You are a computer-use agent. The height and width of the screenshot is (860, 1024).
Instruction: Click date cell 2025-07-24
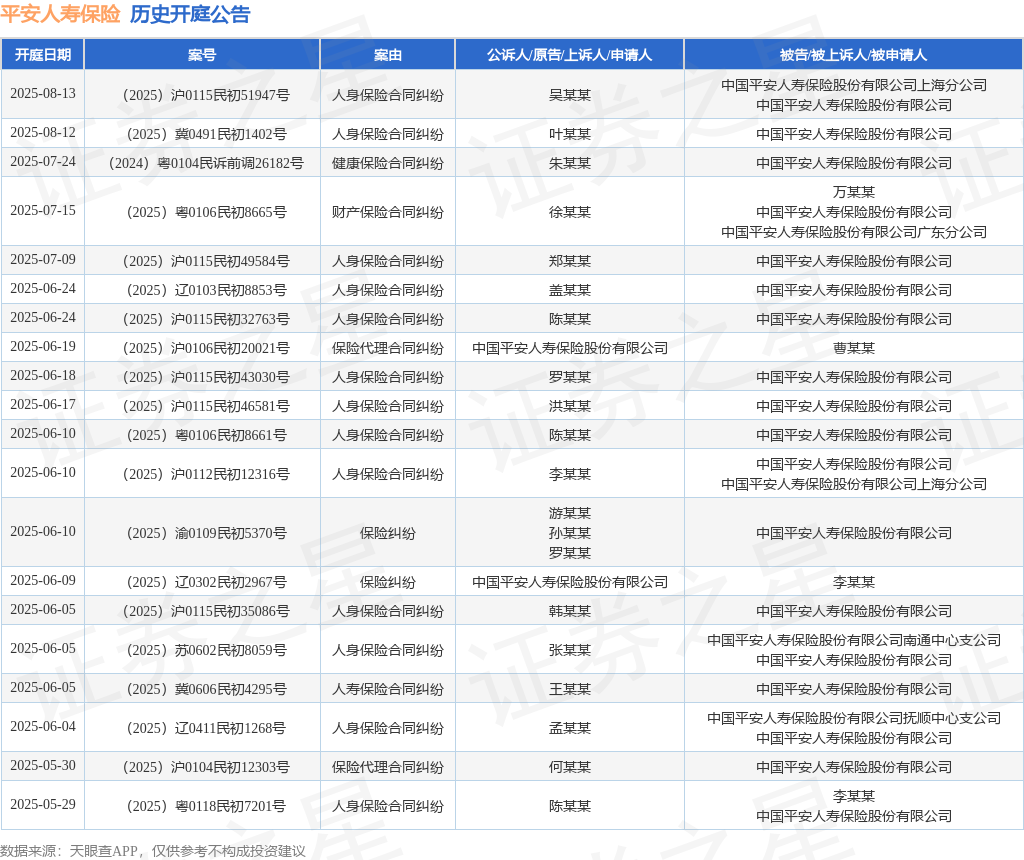click(x=43, y=161)
